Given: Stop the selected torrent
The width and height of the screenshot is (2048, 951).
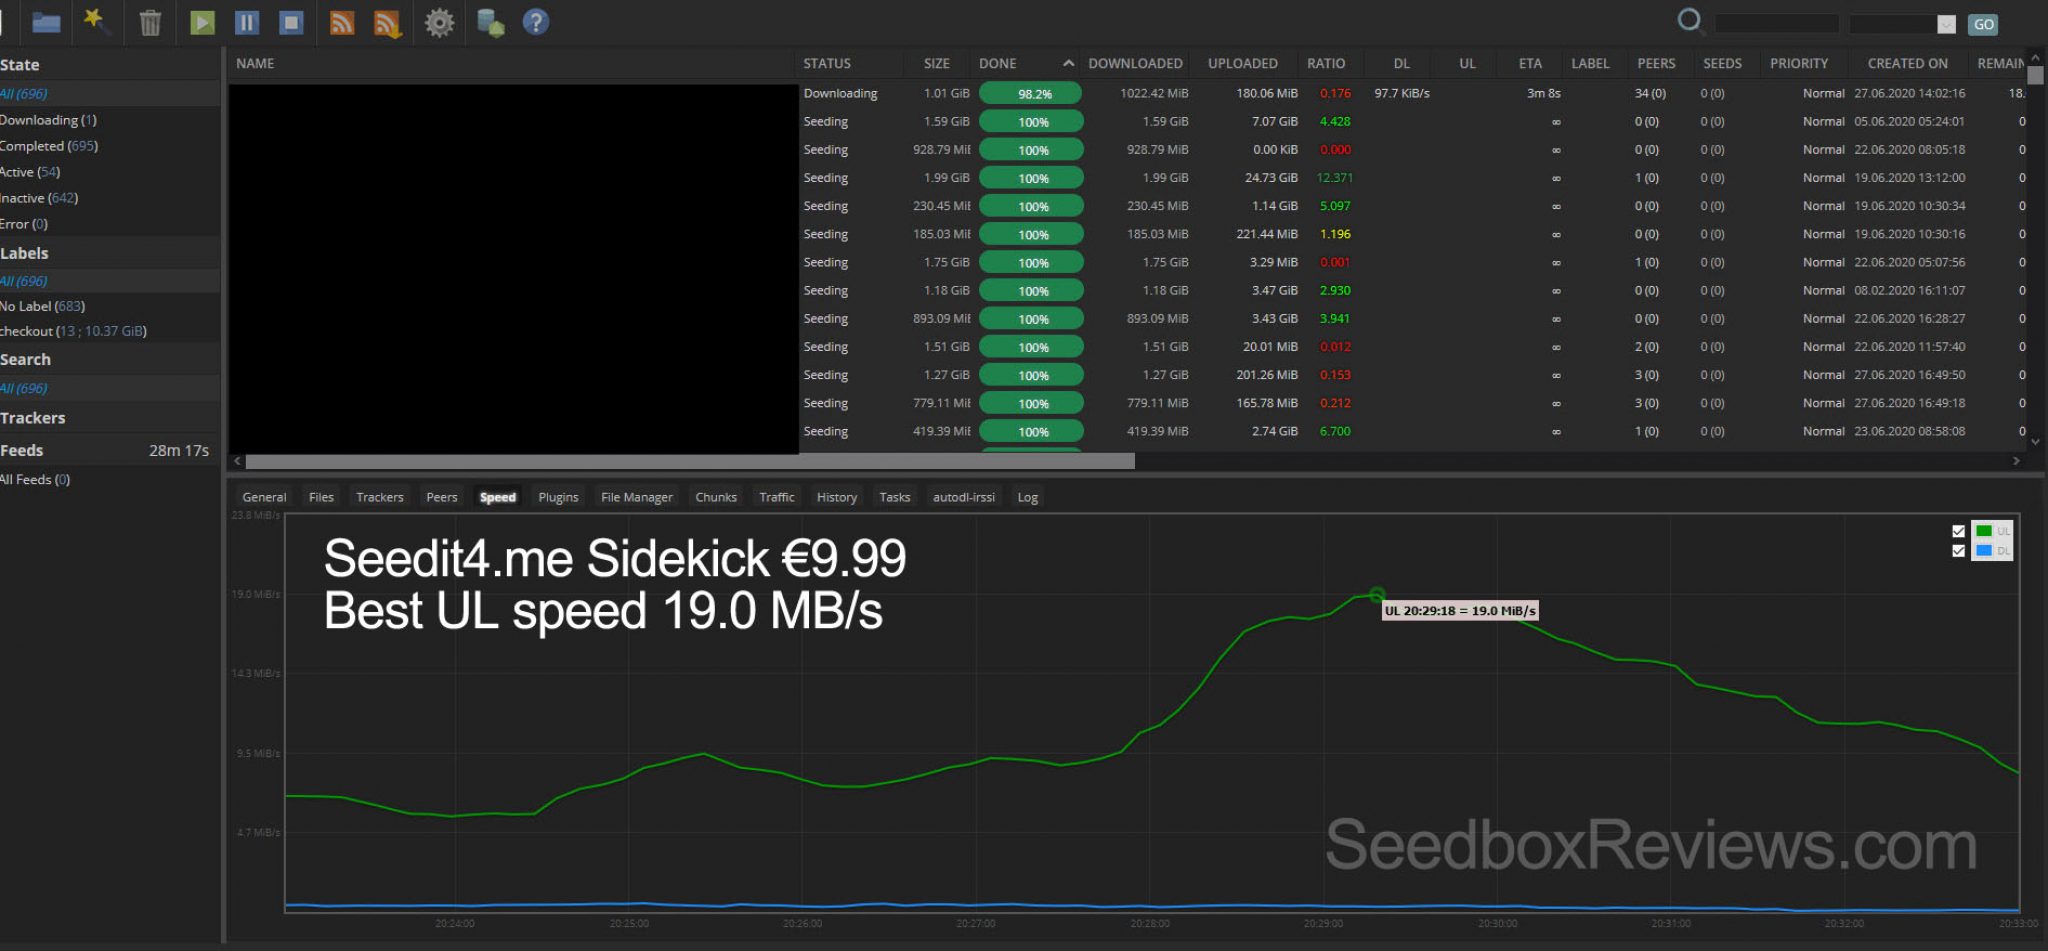Looking at the screenshot, I should [x=290, y=22].
